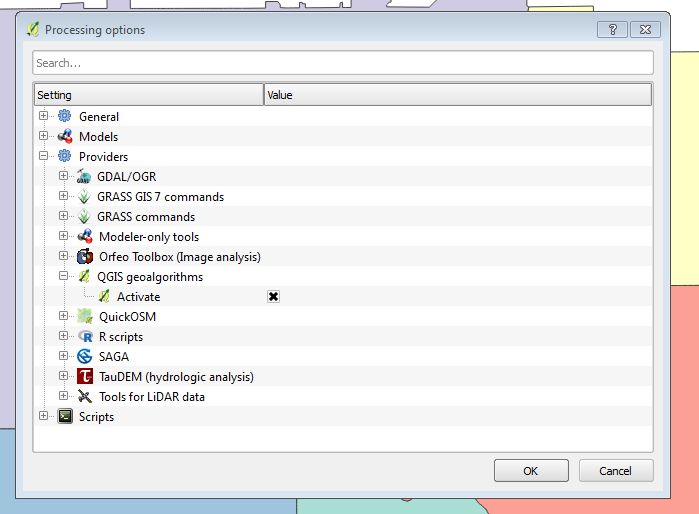Expand the GRASS commands node
Screen dimensions: 699x514
click(x=63, y=216)
